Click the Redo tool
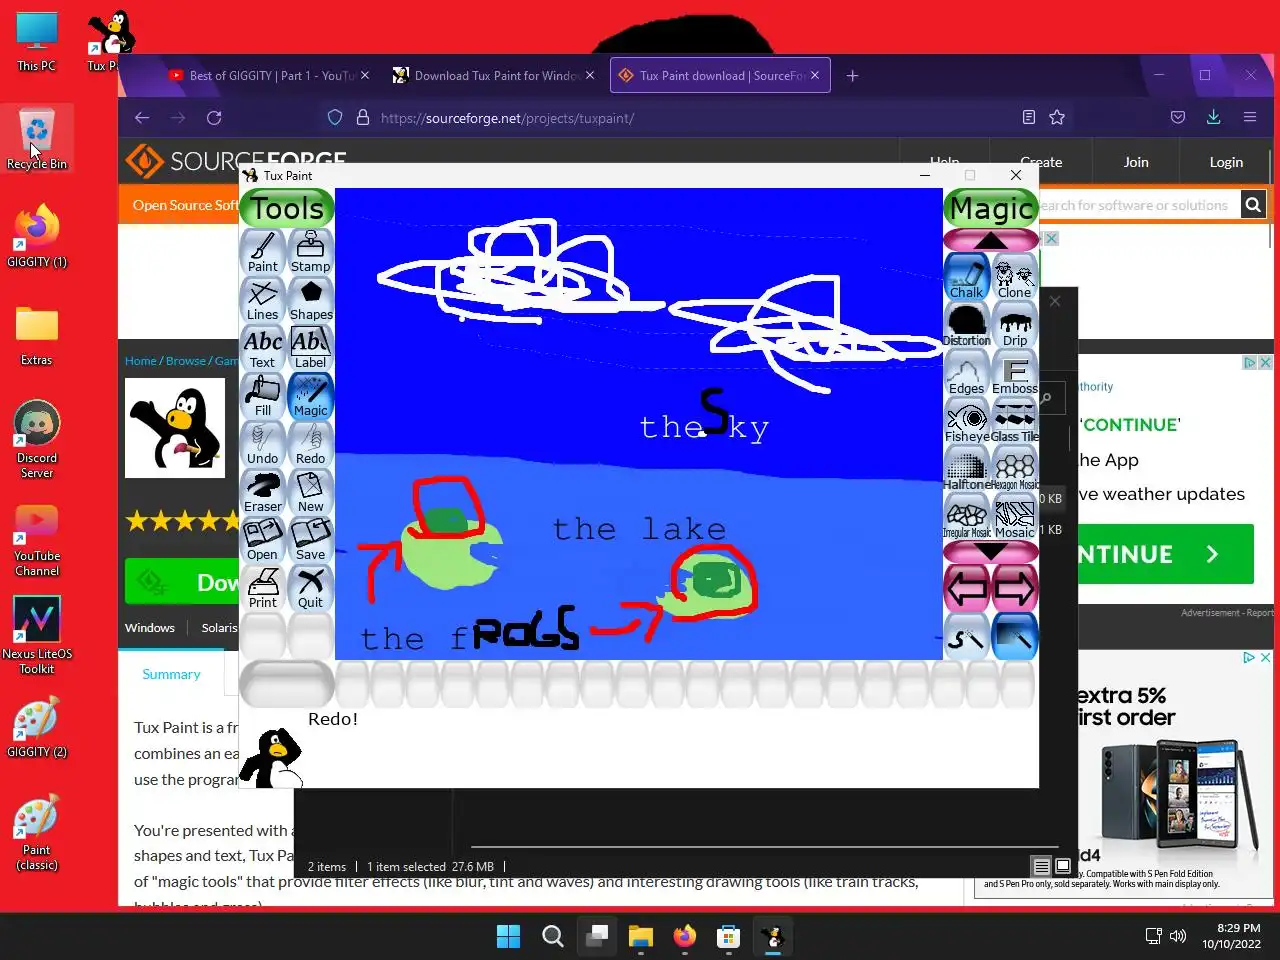The width and height of the screenshot is (1280, 960). click(310, 444)
